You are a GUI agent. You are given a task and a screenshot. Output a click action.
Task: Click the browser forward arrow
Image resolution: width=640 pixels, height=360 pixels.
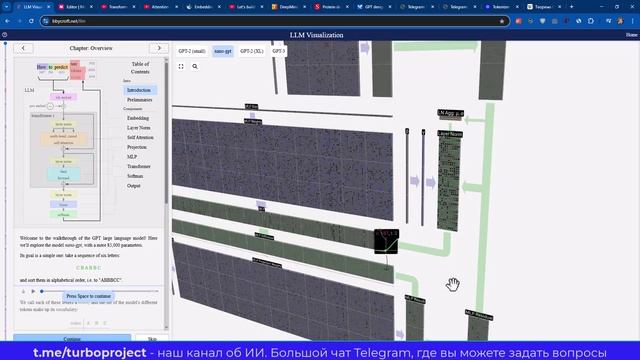19,21
